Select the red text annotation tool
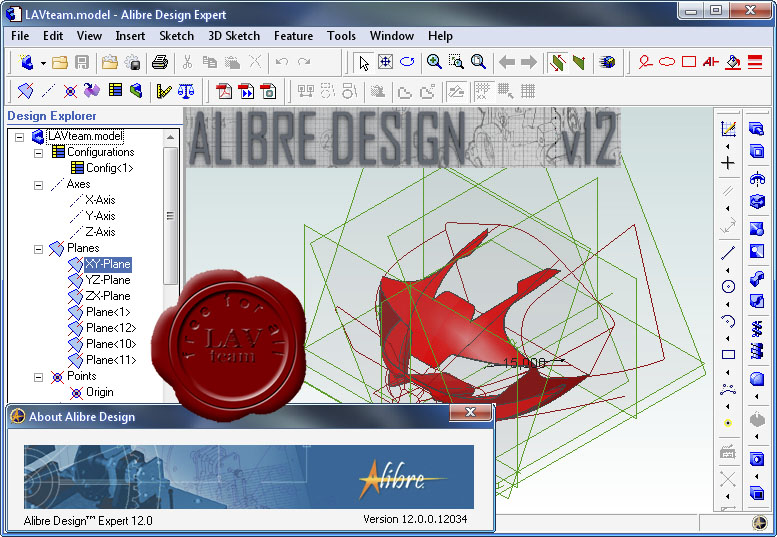777x537 pixels. point(711,62)
